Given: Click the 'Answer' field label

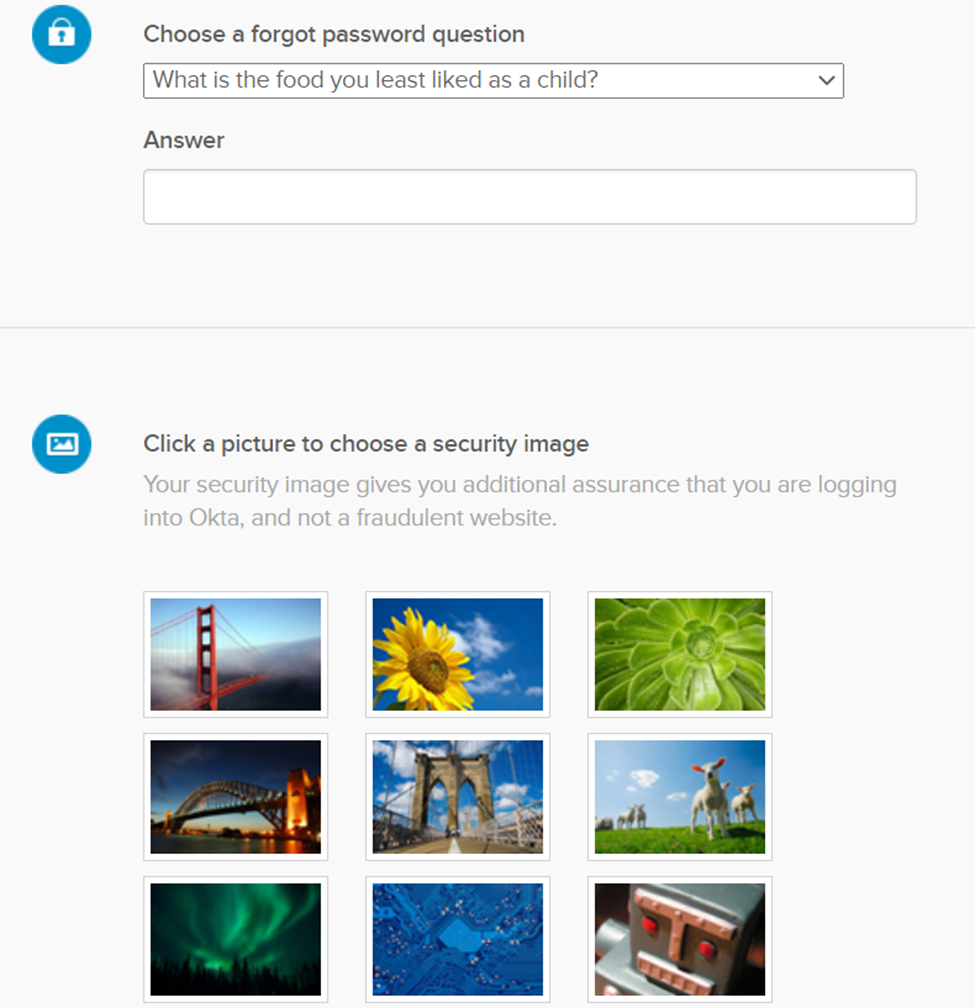Looking at the screenshot, I should (184, 140).
